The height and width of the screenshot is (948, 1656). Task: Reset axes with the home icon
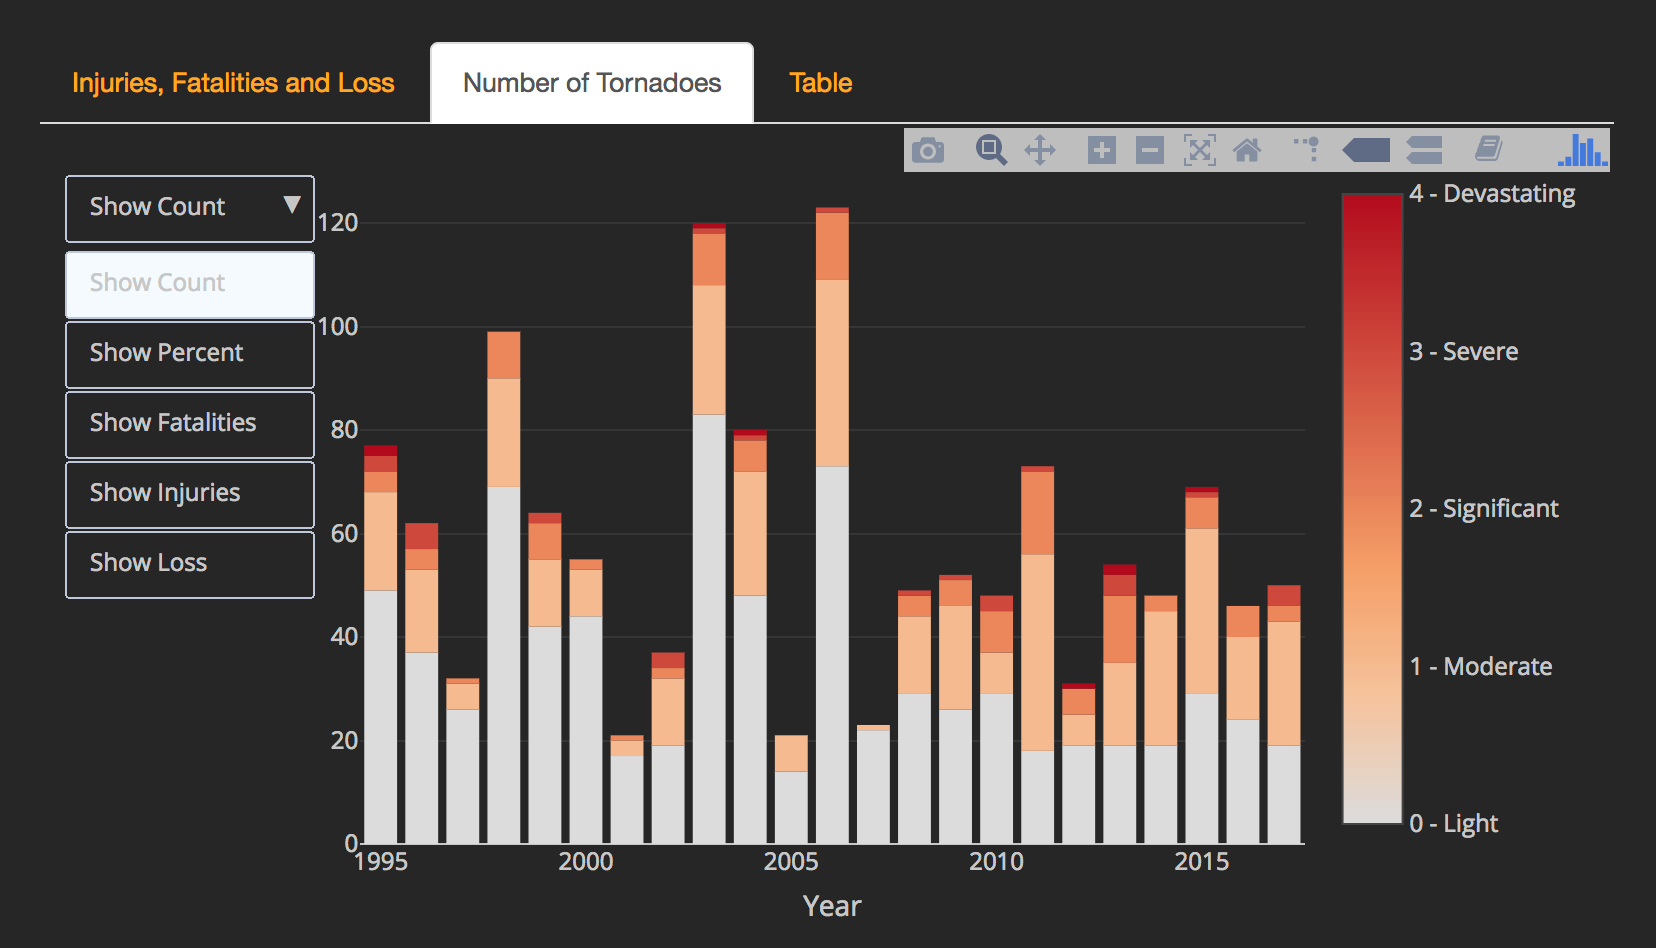(x=1247, y=151)
